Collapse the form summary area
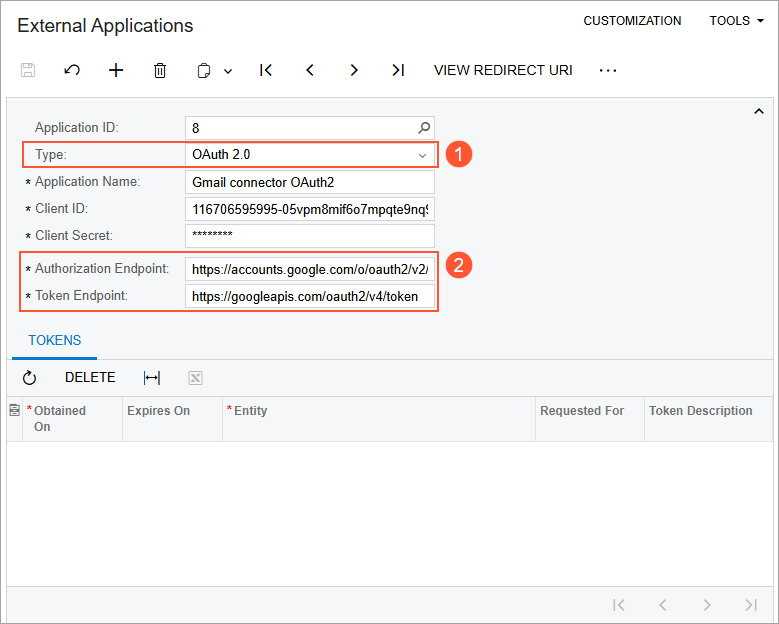Screen dimensions: 779x624 tap(759, 111)
